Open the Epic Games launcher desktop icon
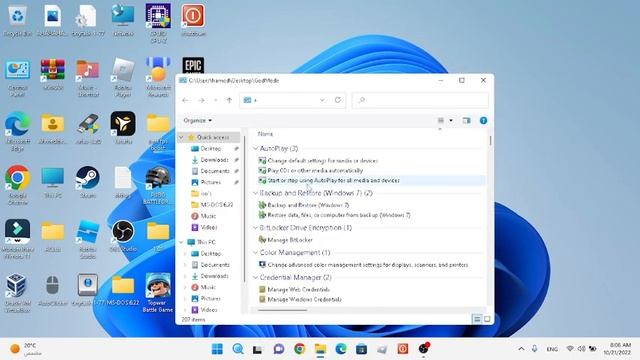The width and height of the screenshot is (640, 360). click(x=193, y=65)
